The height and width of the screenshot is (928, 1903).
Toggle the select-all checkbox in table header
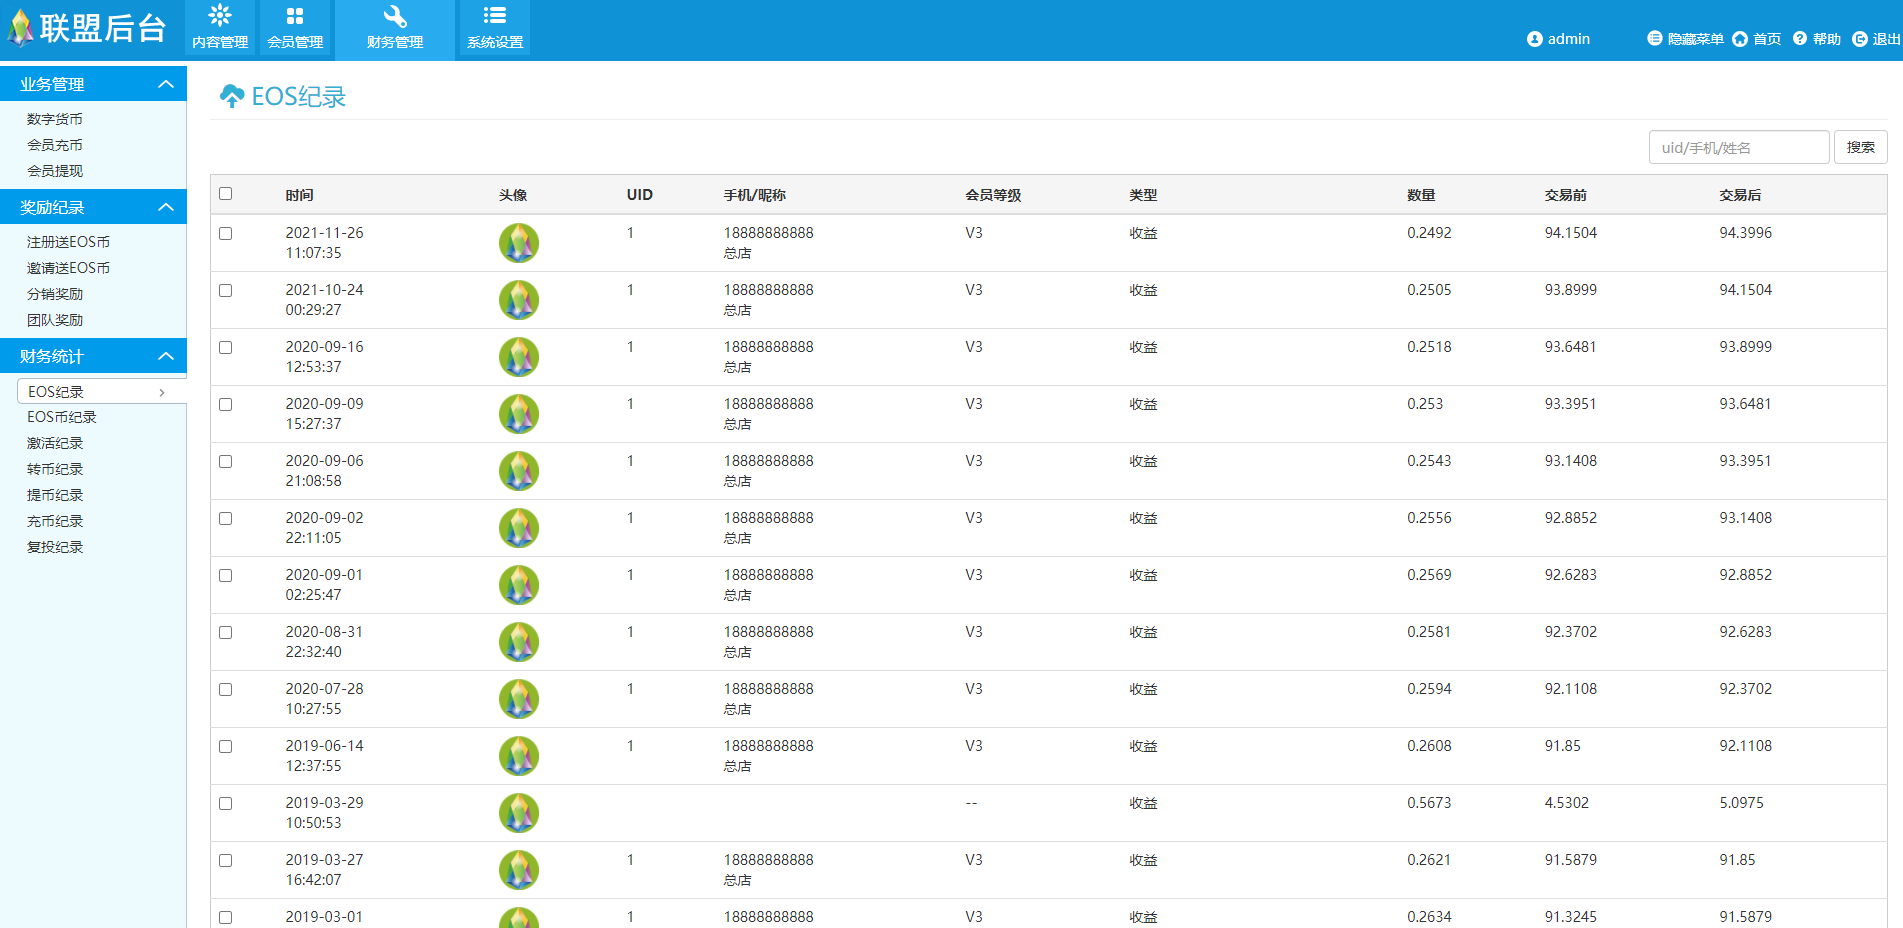pos(226,194)
